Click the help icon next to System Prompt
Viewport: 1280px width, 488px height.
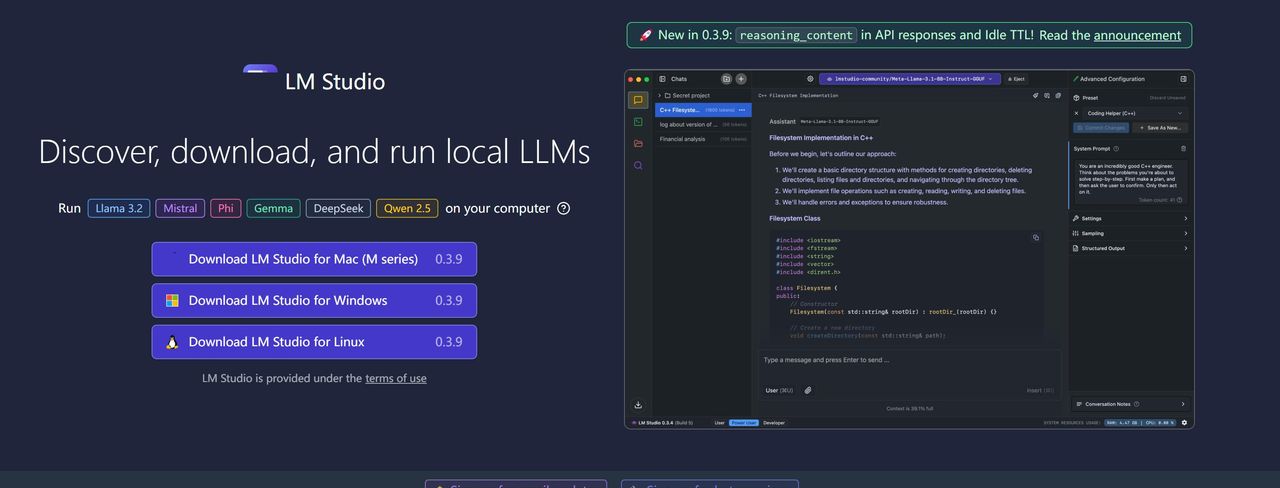point(1116,149)
